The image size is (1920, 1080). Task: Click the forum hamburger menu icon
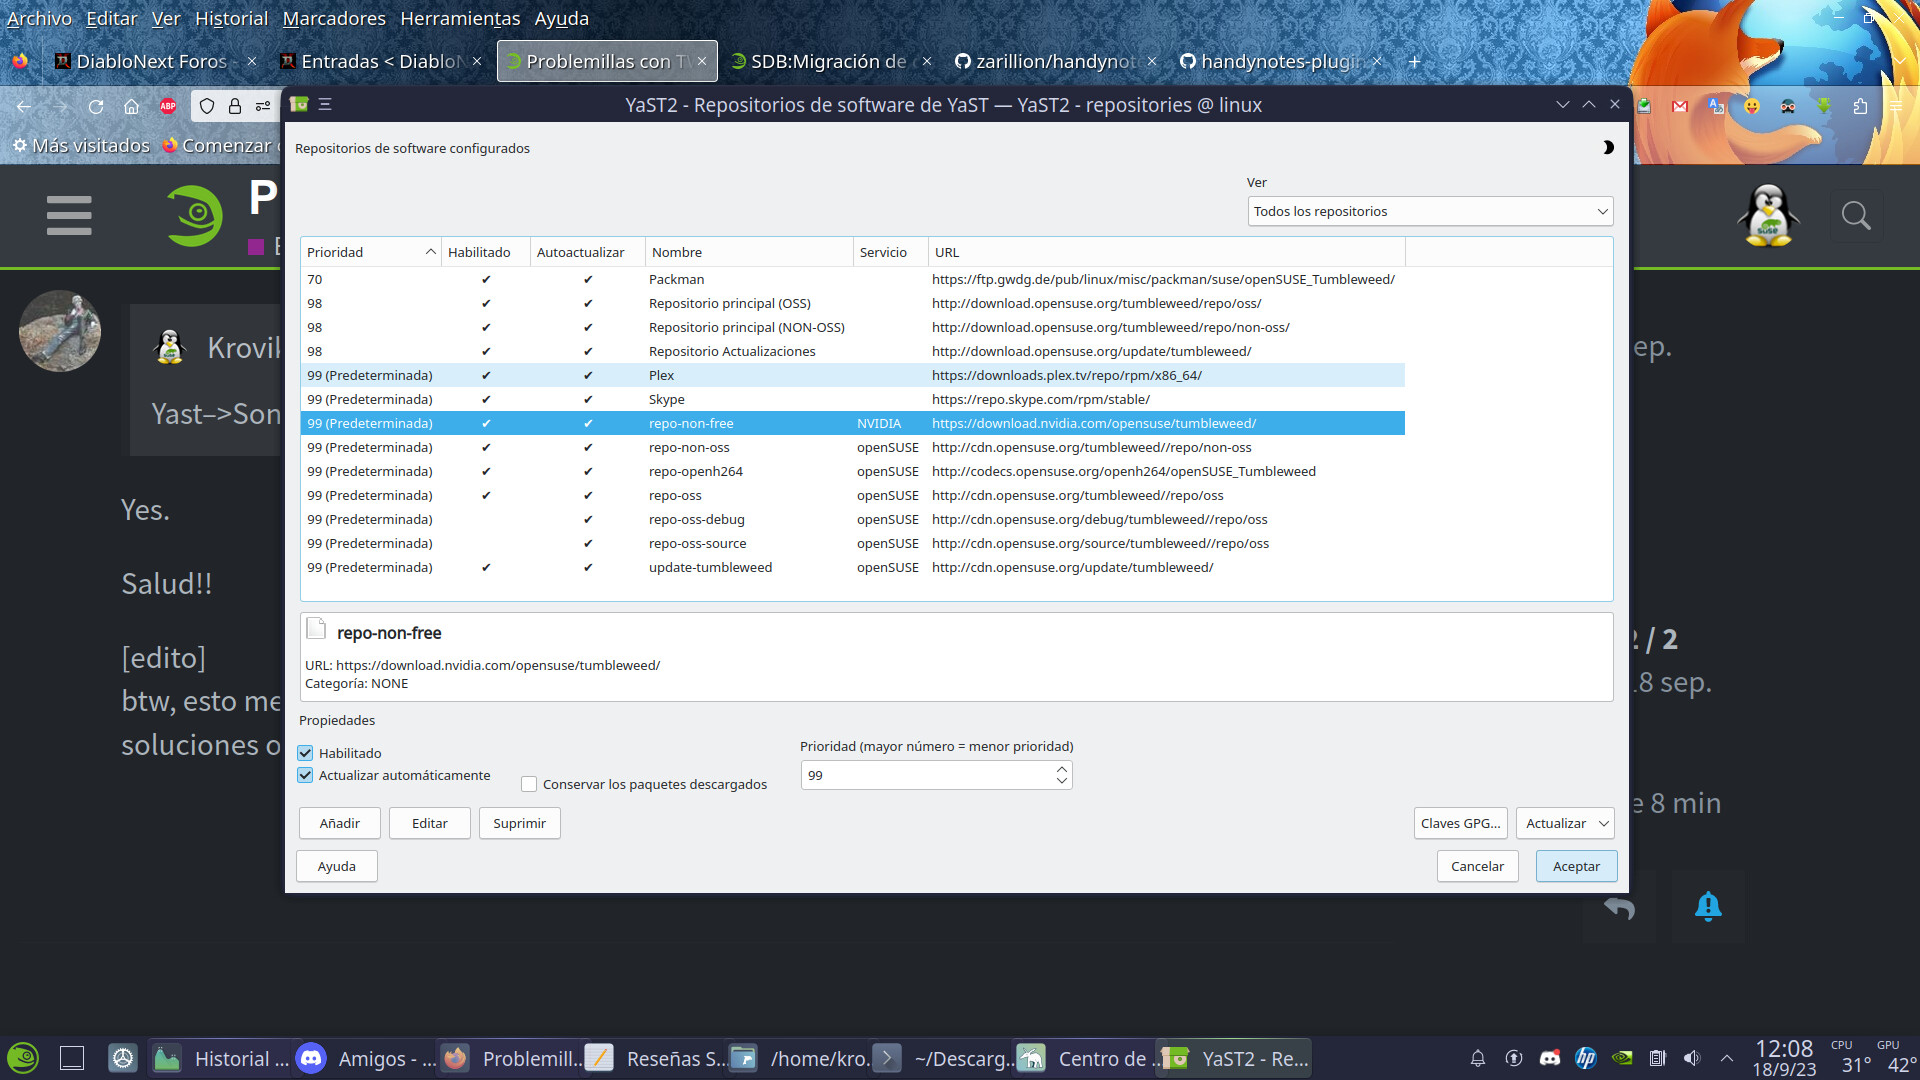pos(69,216)
